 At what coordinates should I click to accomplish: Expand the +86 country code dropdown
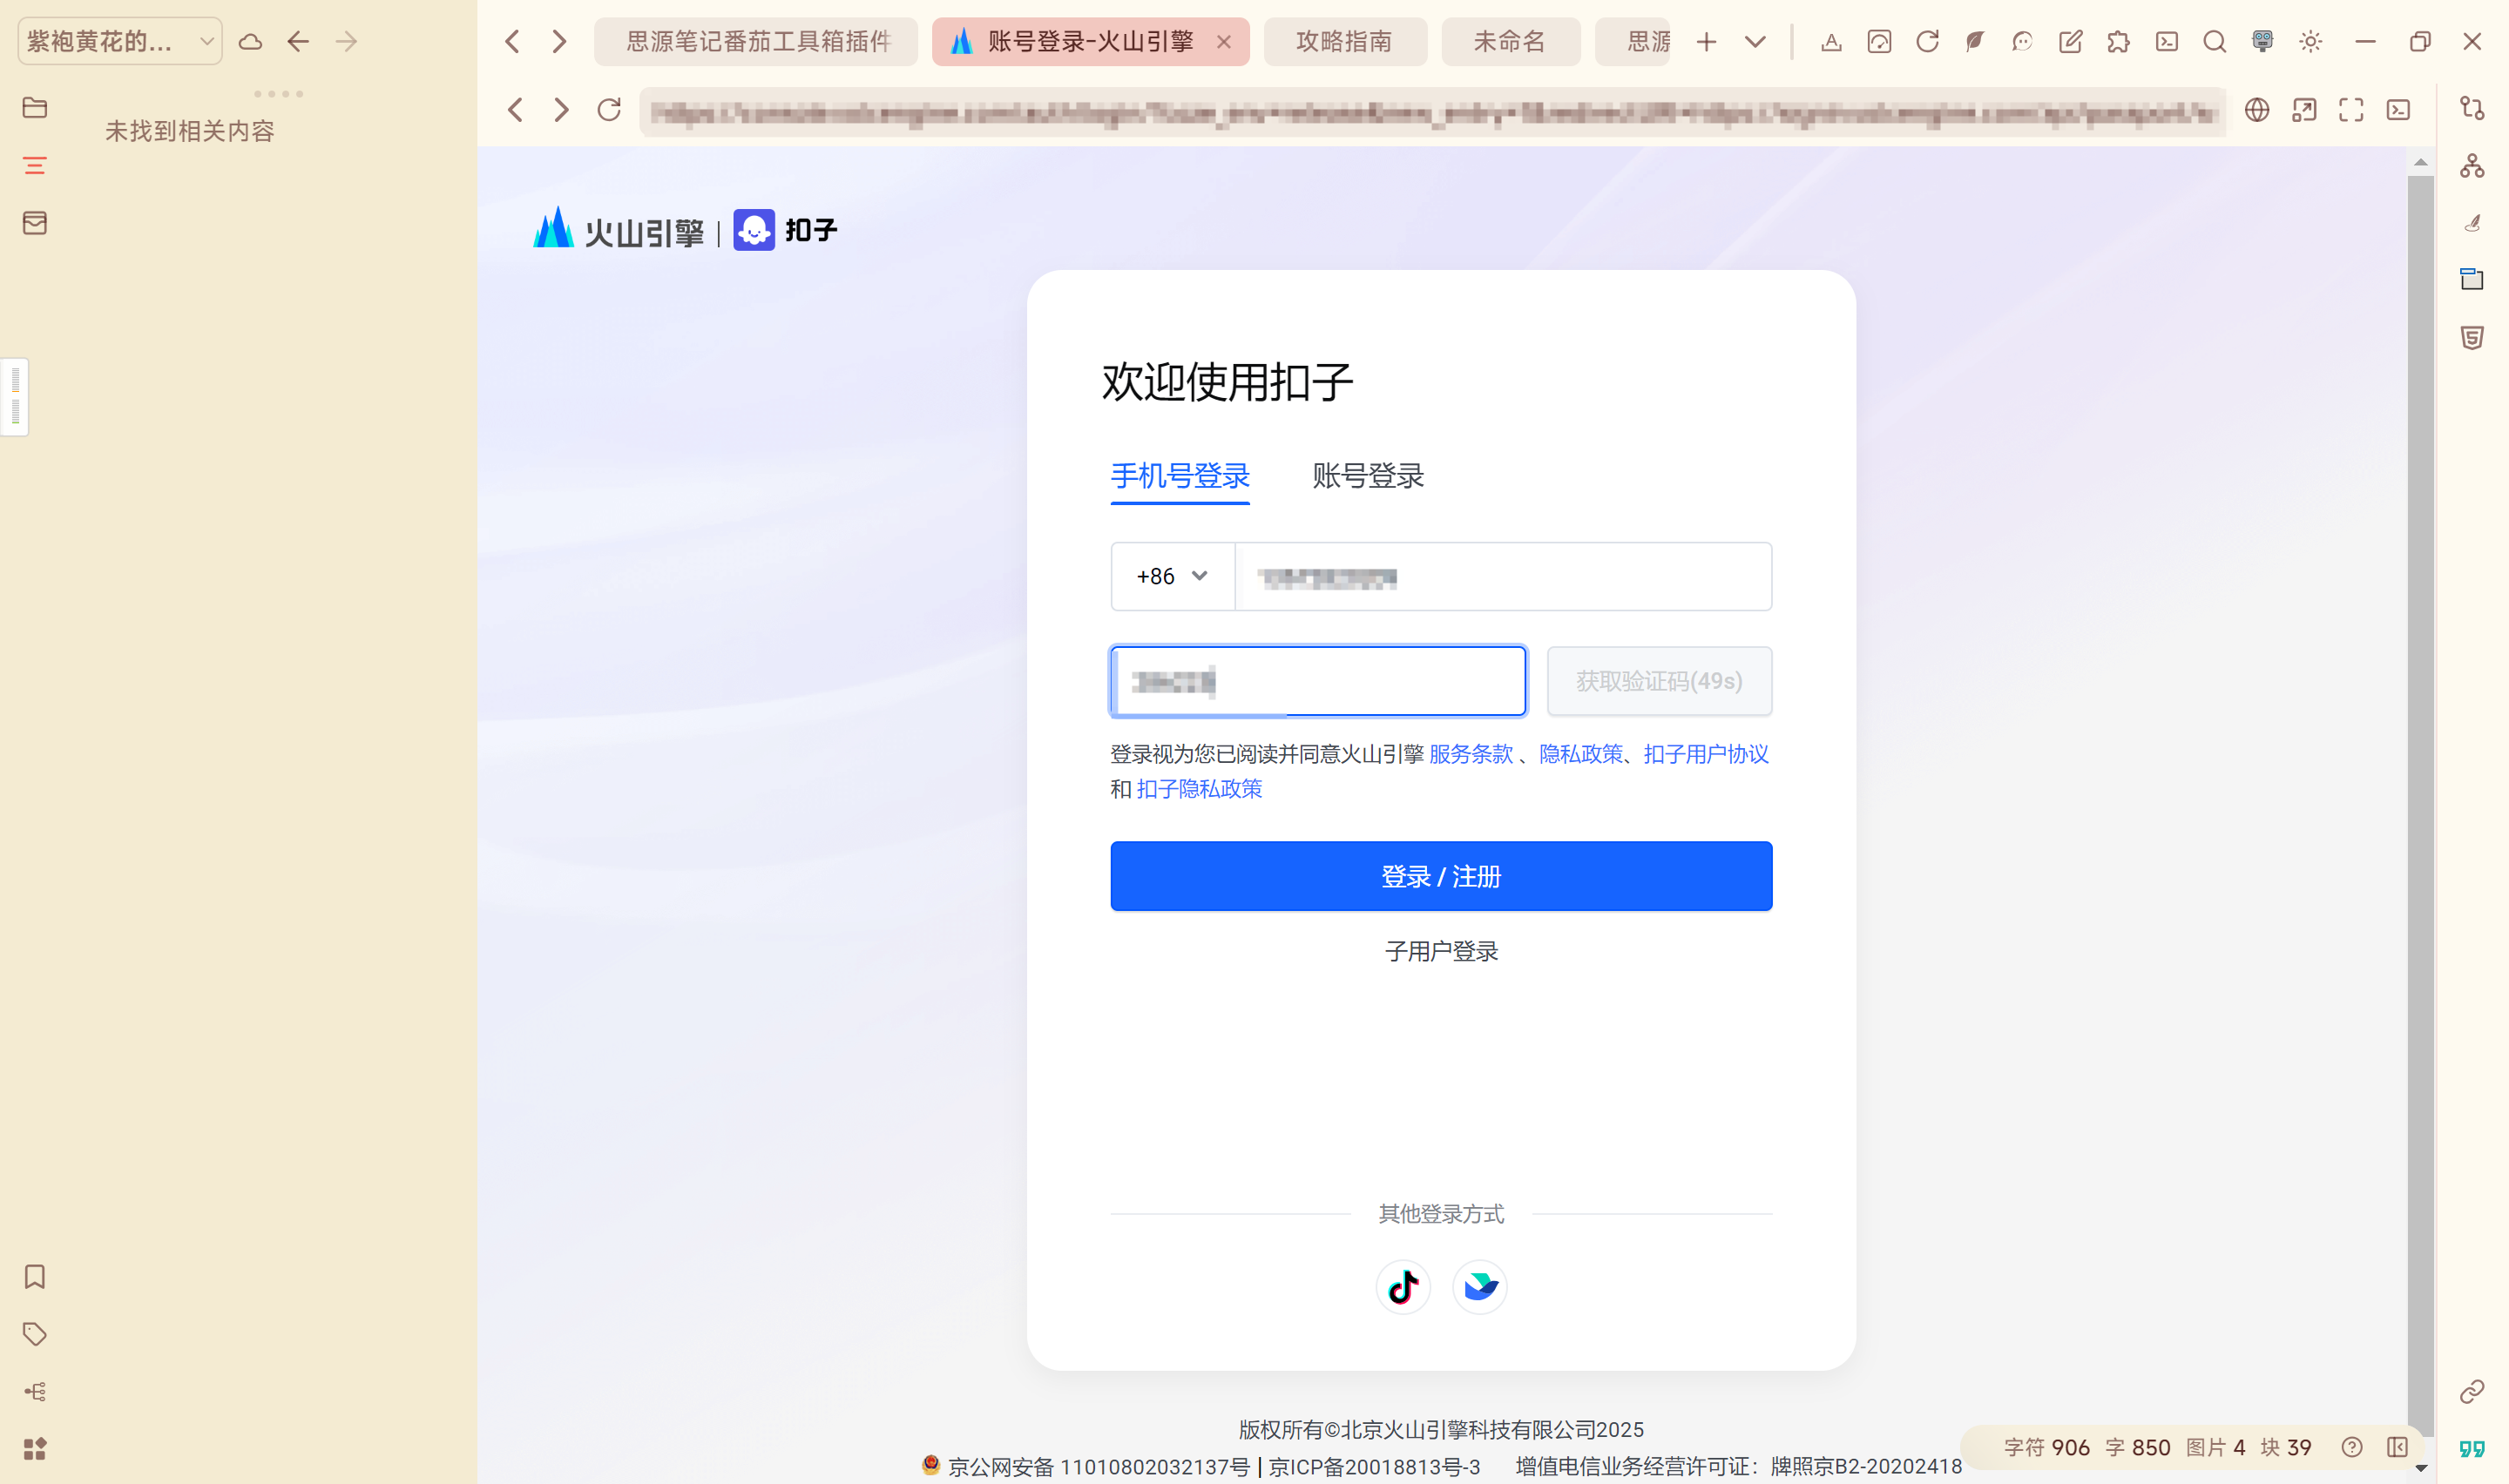pyautogui.click(x=1172, y=576)
